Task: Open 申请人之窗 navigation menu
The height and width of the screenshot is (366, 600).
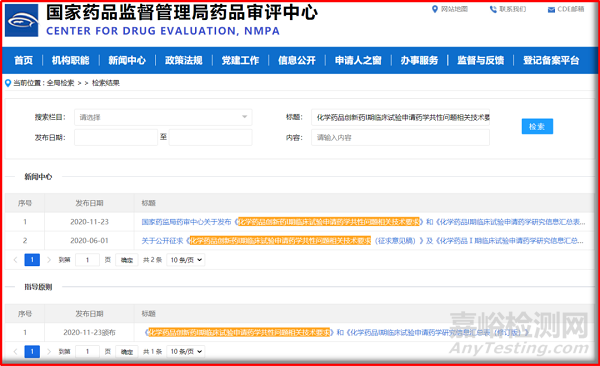Action: coord(358,60)
